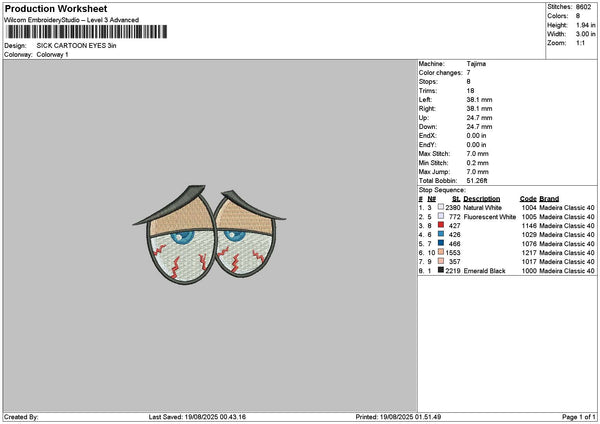Click thread code '1029'
600x424 pixels.
point(529,235)
